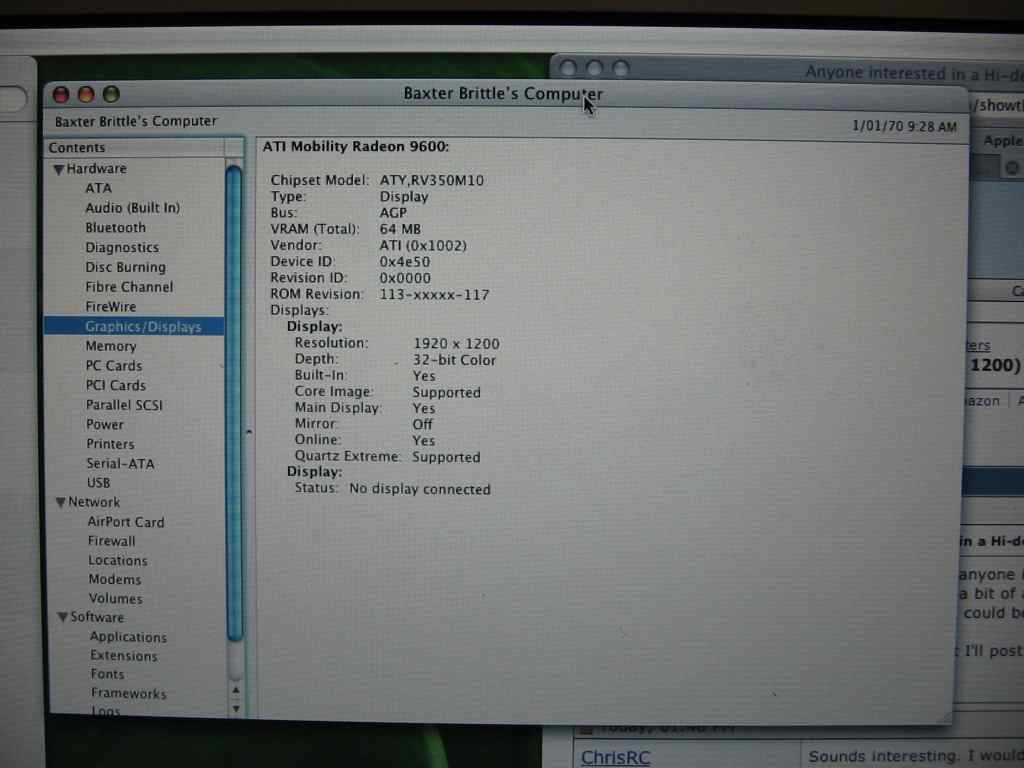Open Parallel SCSI entry
Image resolution: width=1024 pixels, height=768 pixels.
[x=124, y=405]
